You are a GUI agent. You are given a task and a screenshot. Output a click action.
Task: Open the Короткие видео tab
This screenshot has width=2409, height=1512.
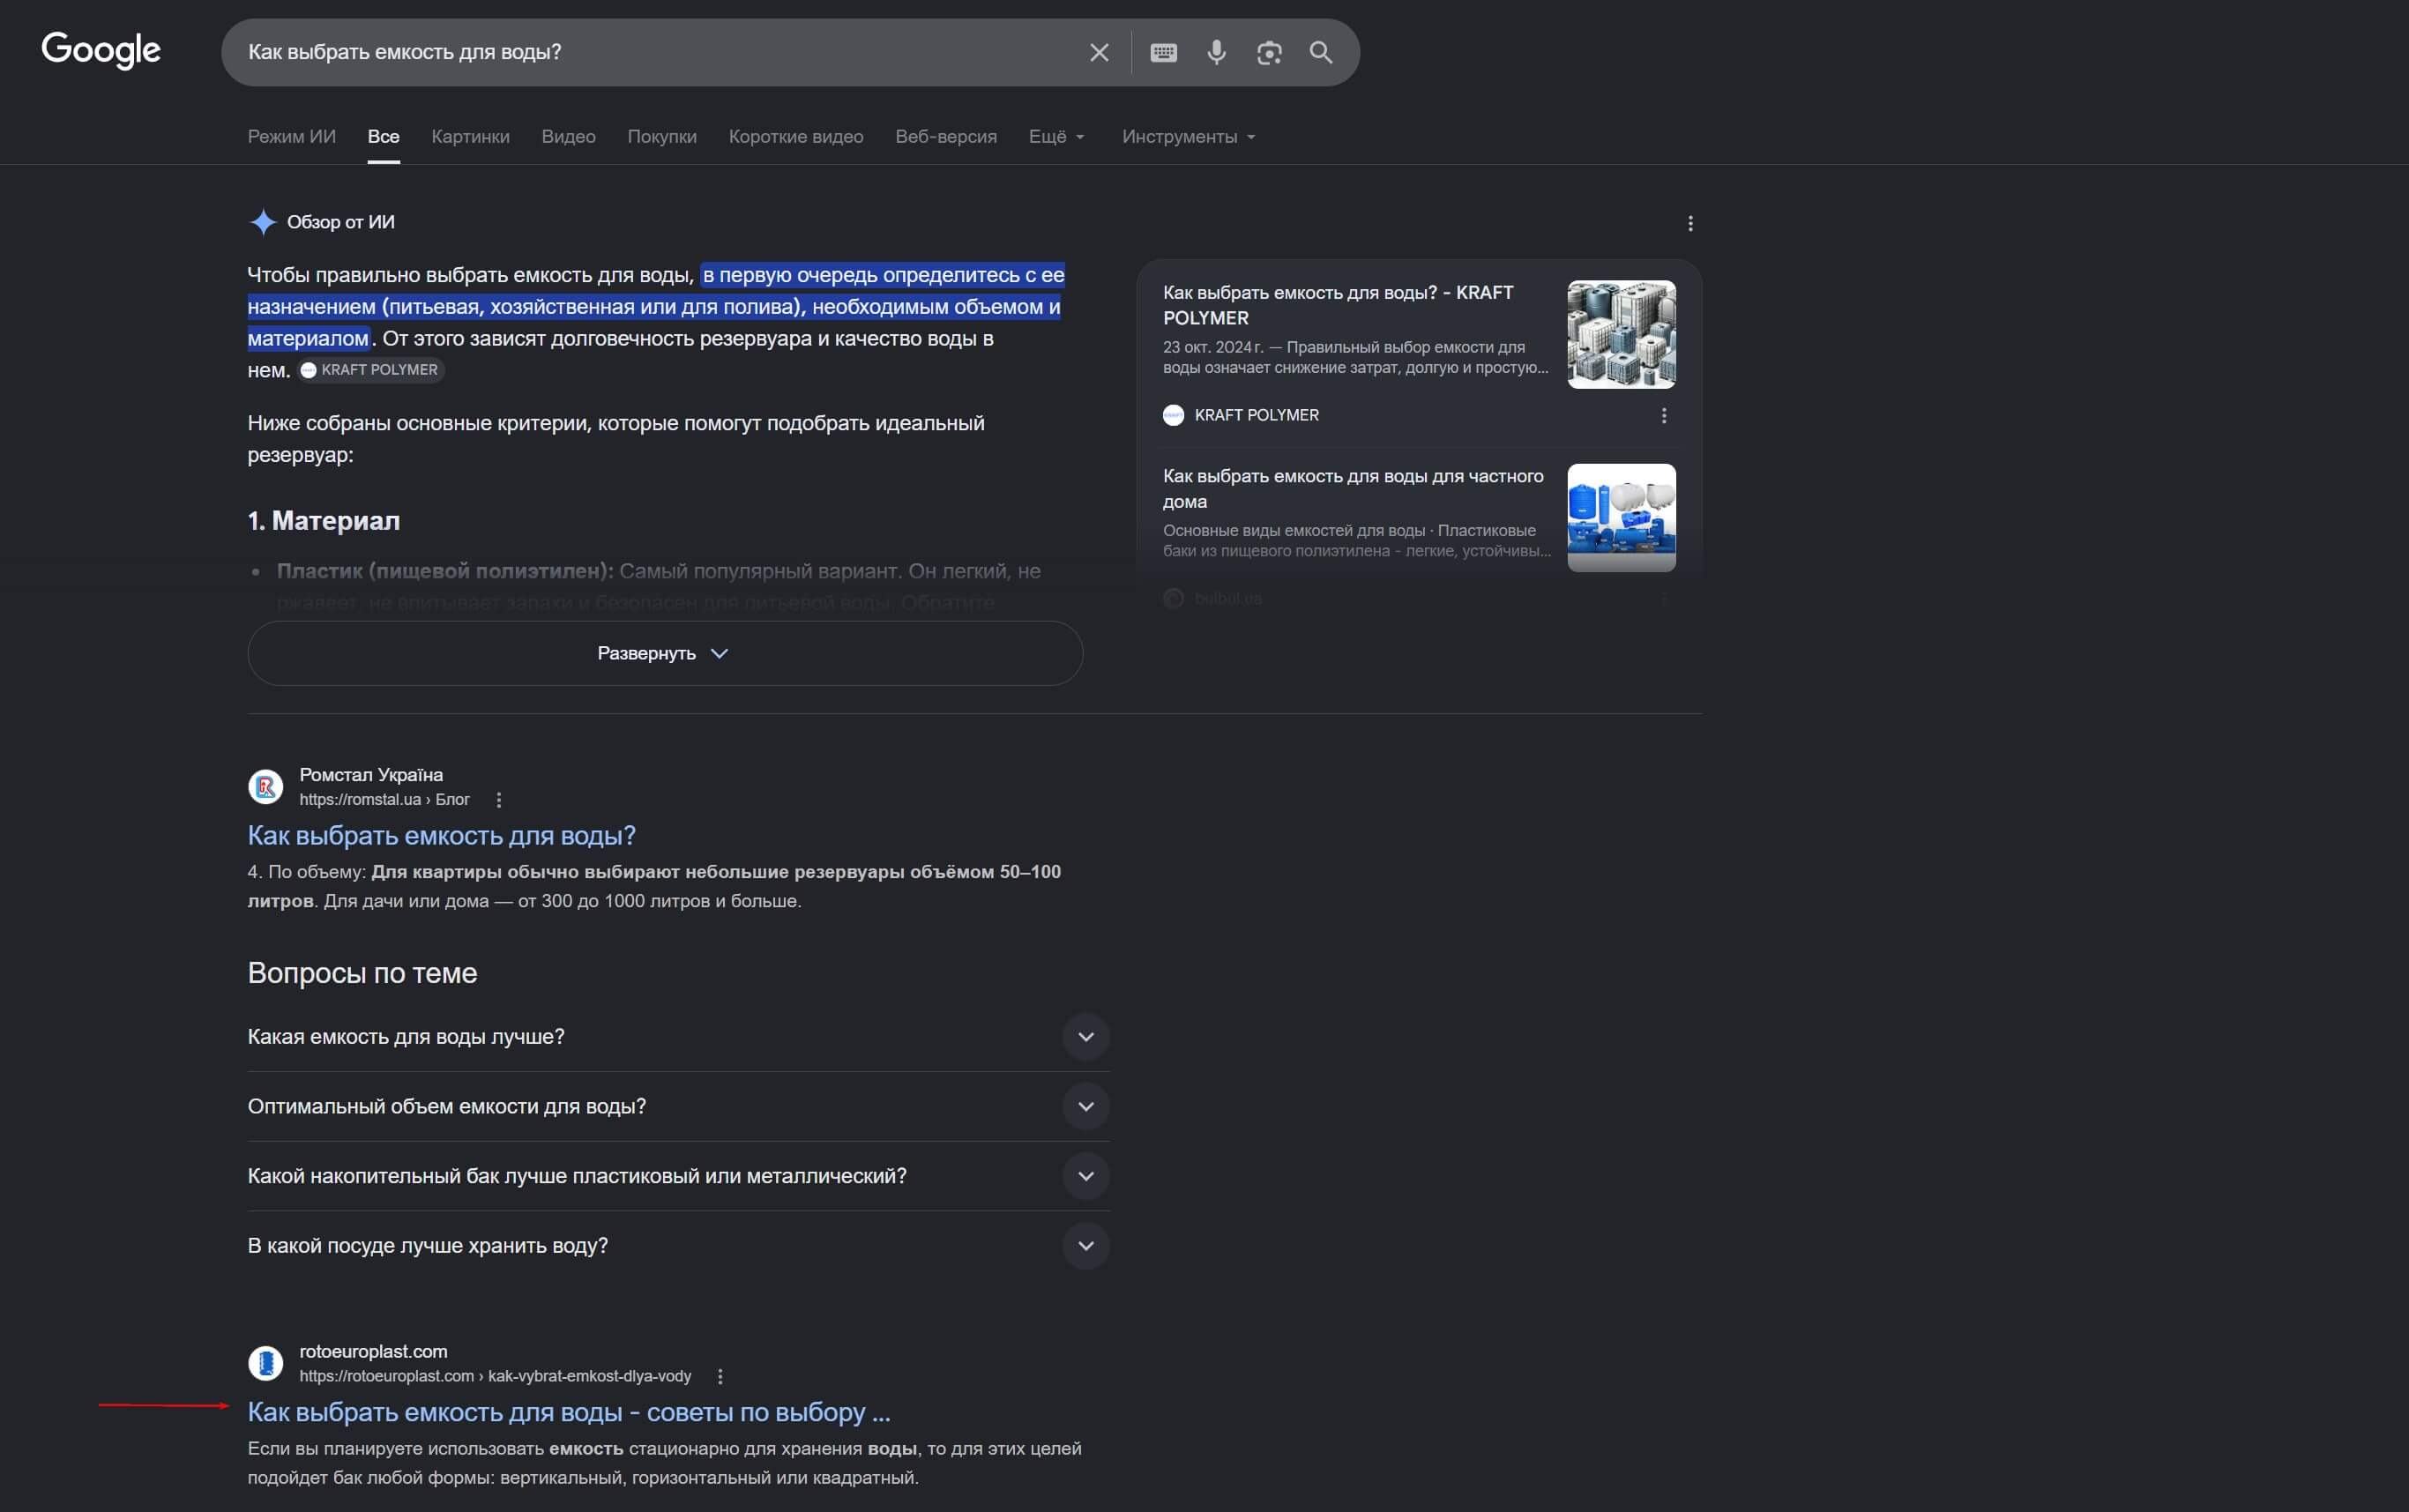point(796,136)
